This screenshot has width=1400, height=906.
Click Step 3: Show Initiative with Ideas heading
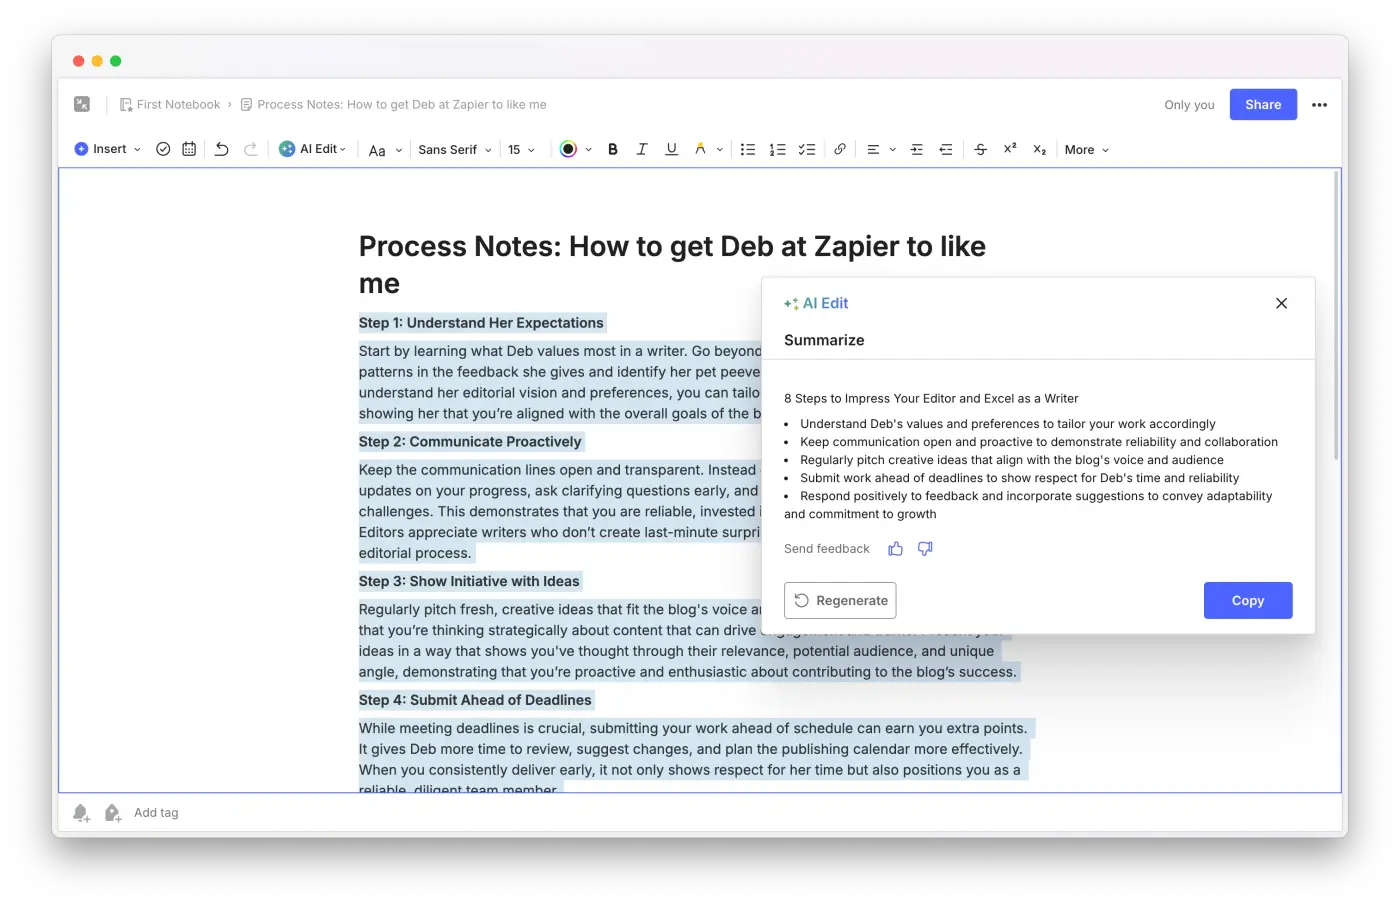[x=469, y=581]
